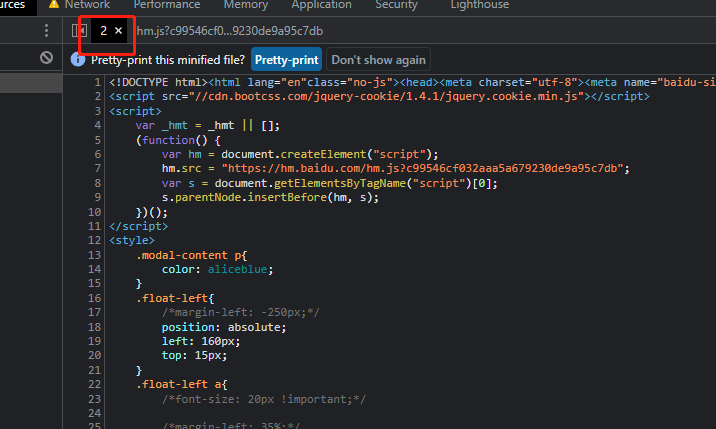Go to the Security panel tab
This screenshot has width=716, height=429.
396,5
